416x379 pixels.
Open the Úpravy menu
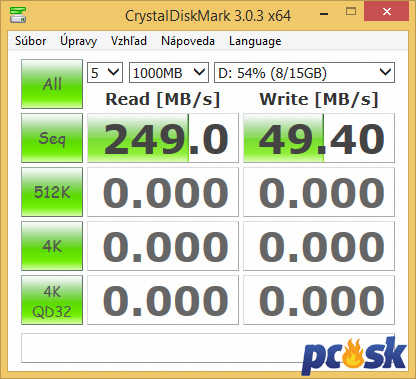tap(78, 41)
